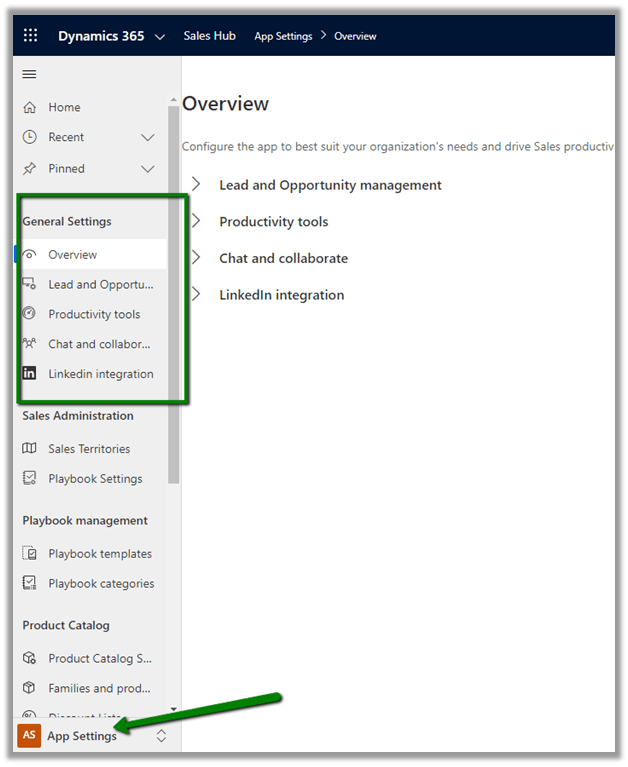
Task: Open Sales Territories map icon
Action: pyautogui.click(x=30, y=449)
